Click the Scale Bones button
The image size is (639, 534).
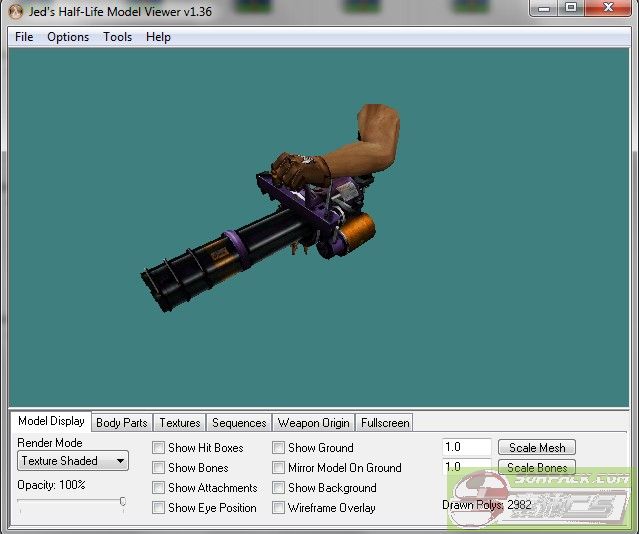537,468
